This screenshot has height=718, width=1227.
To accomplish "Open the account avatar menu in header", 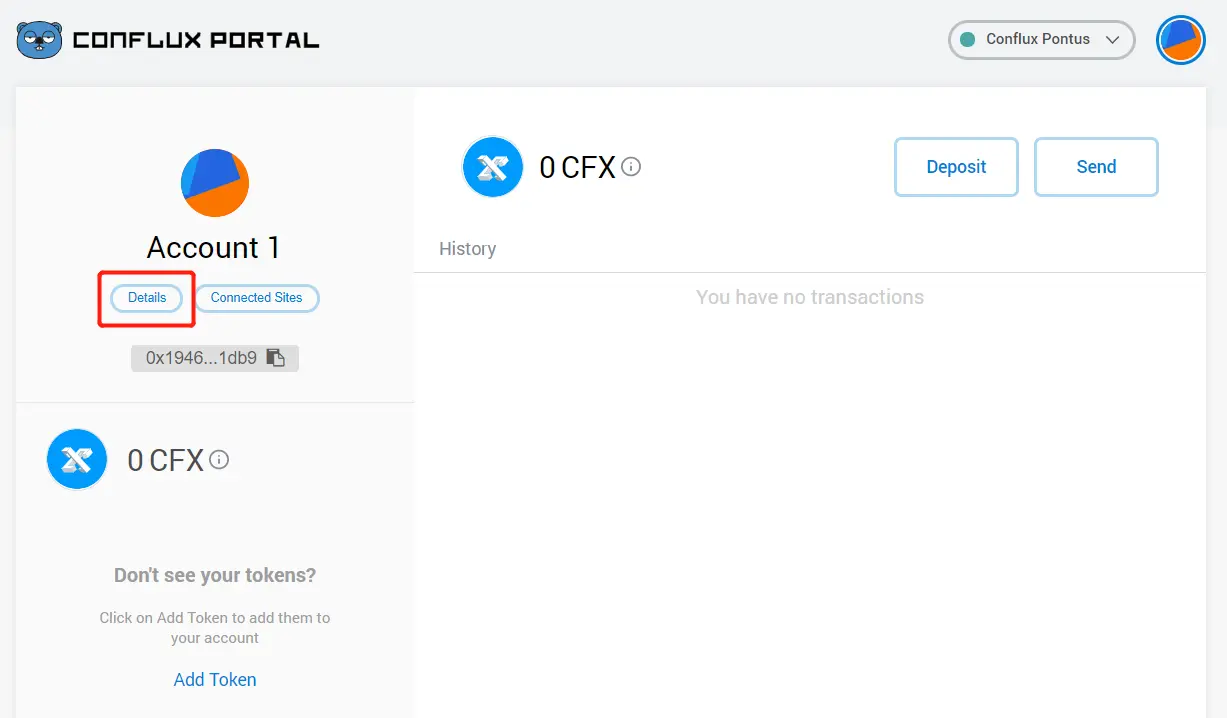I will click(x=1180, y=40).
